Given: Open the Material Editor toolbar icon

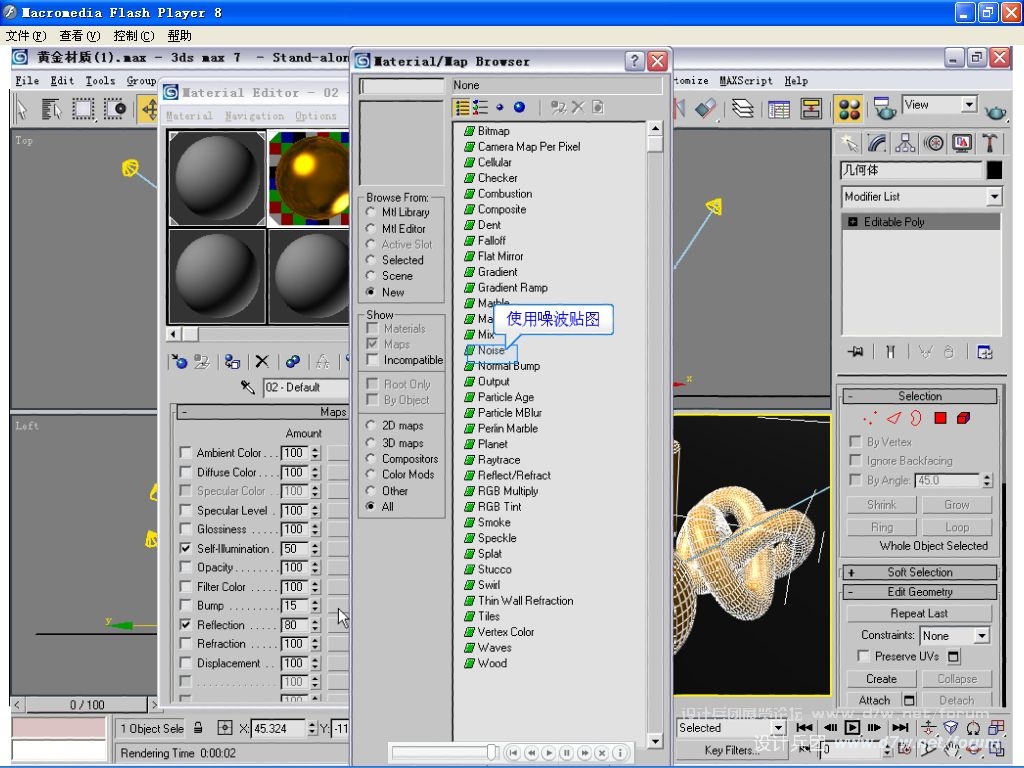Looking at the screenshot, I should (849, 109).
